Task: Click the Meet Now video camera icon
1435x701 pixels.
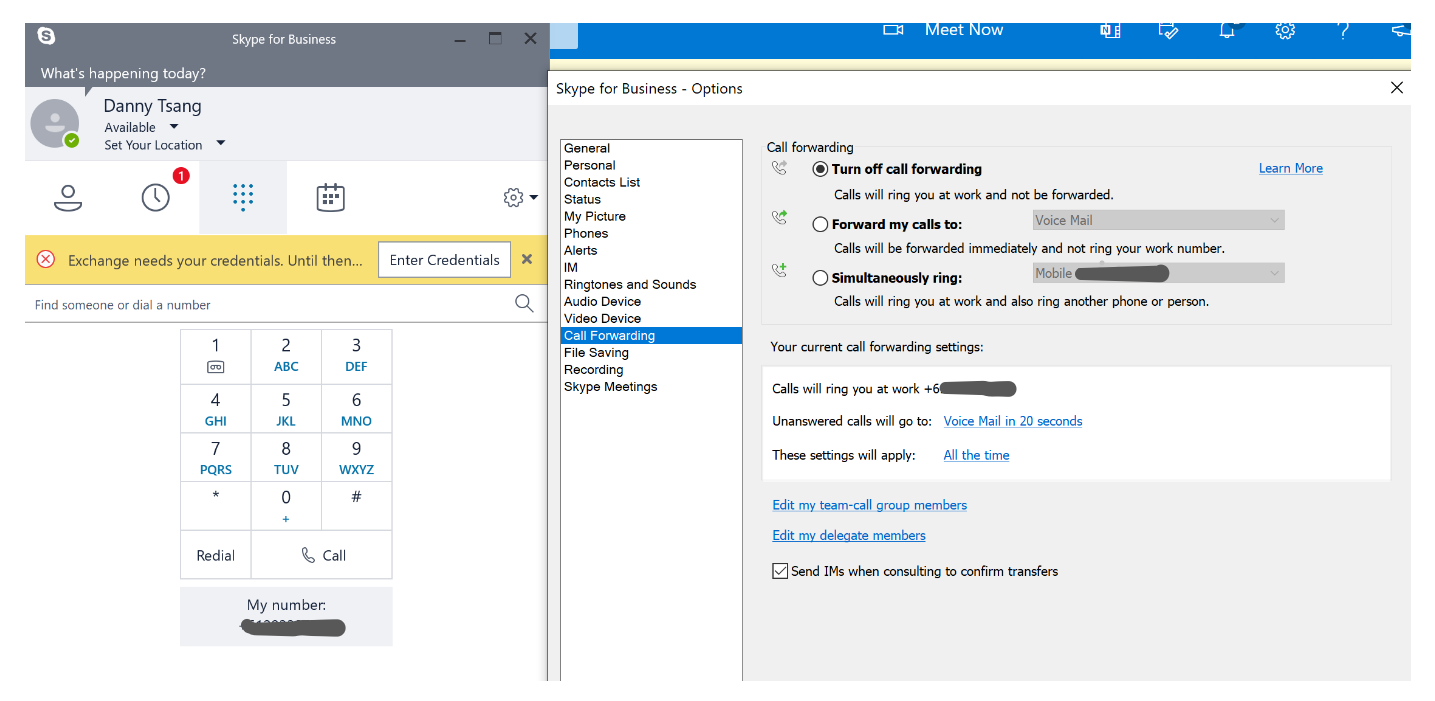Action: click(892, 30)
